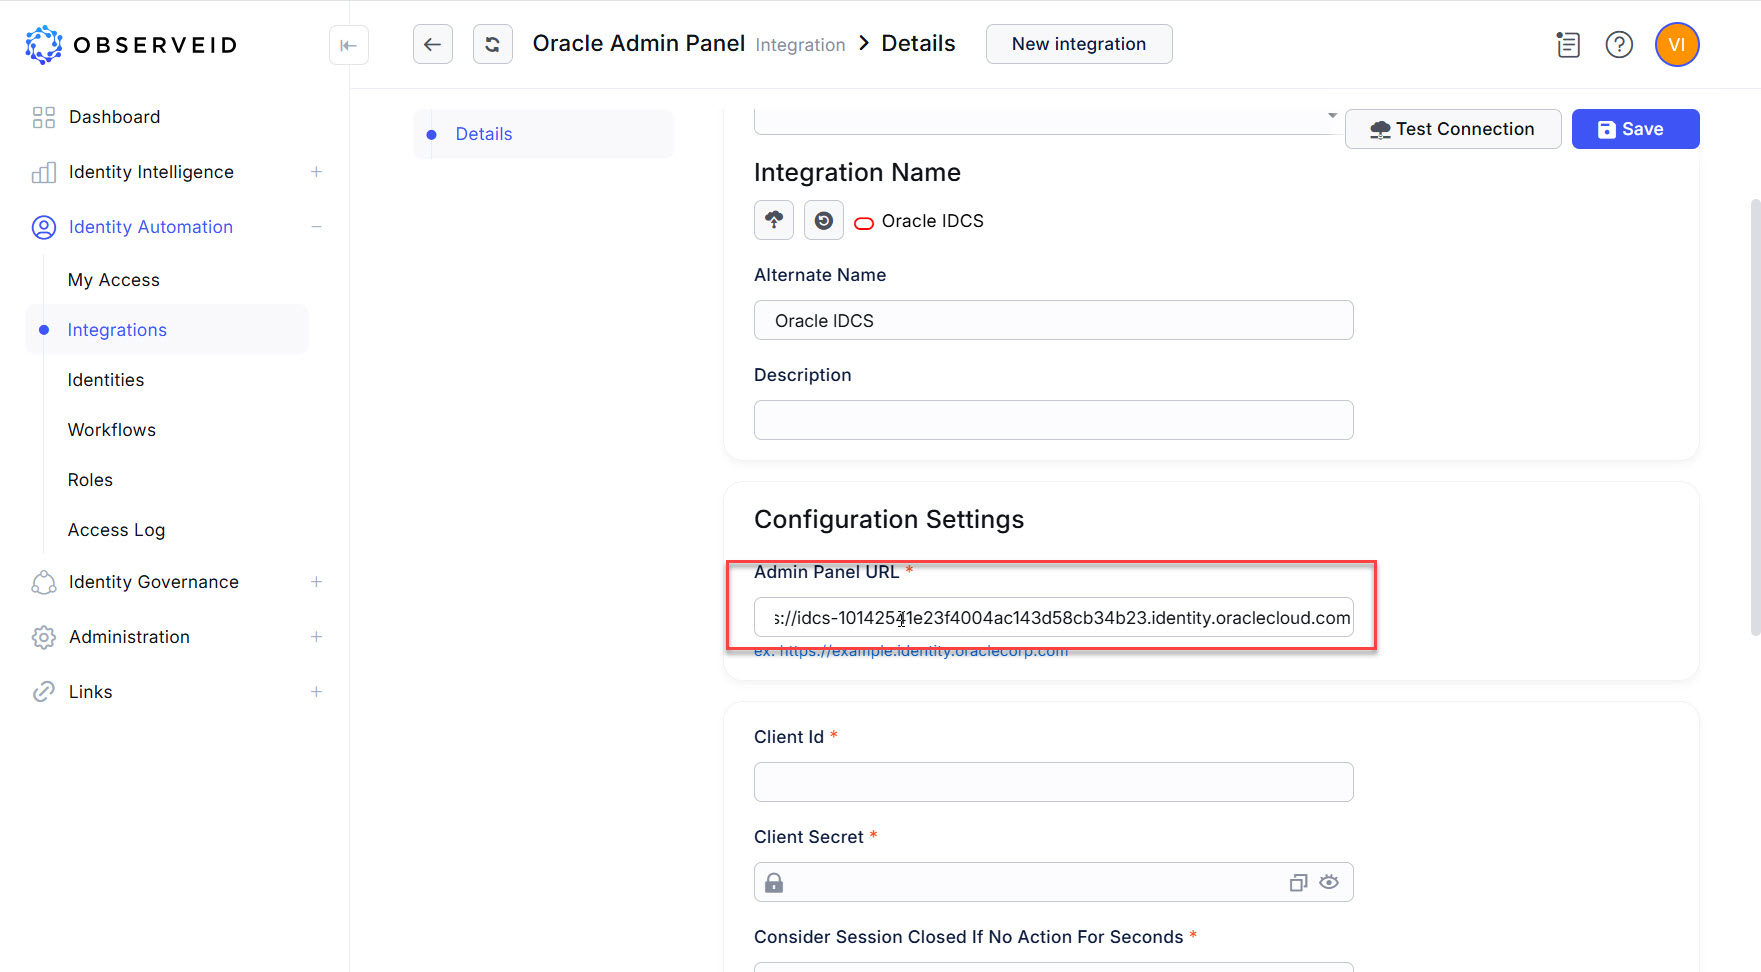Expand the Identity Governance section

click(x=316, y=581)
